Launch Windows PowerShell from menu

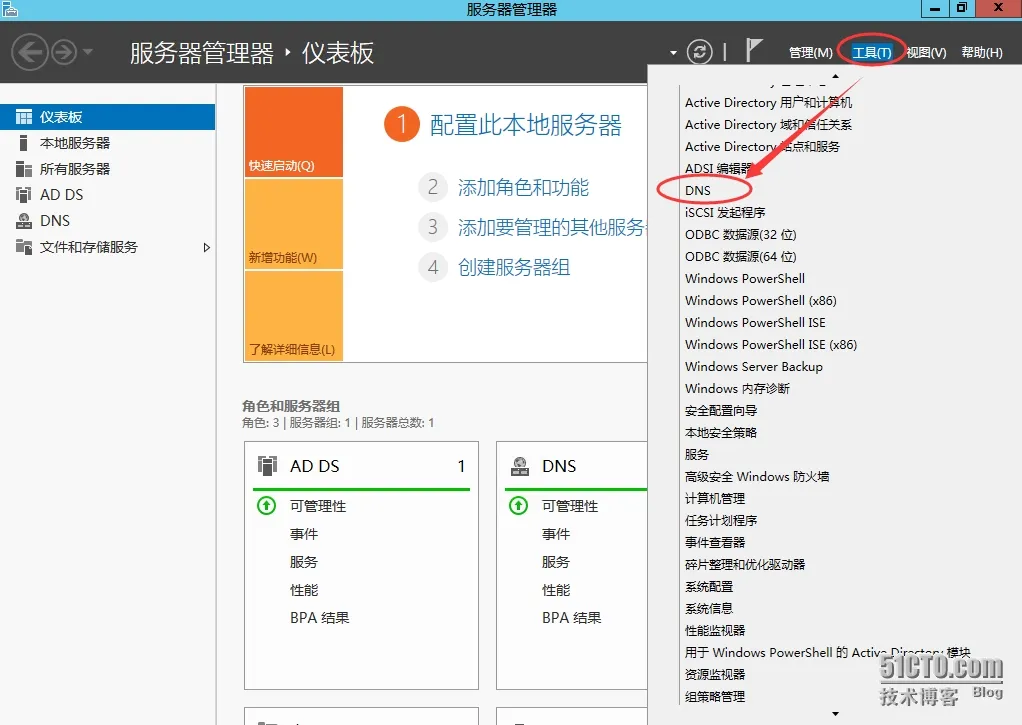point(745,278)
